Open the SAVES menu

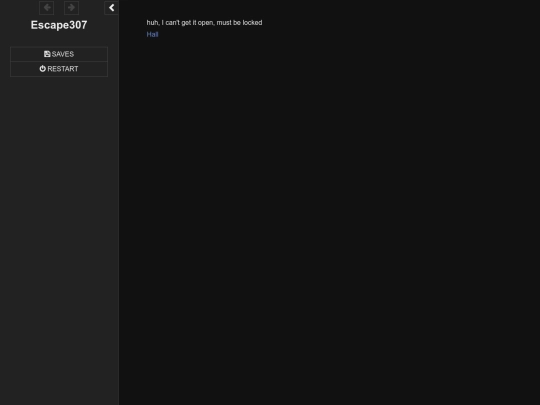click(x=59, y=54)
